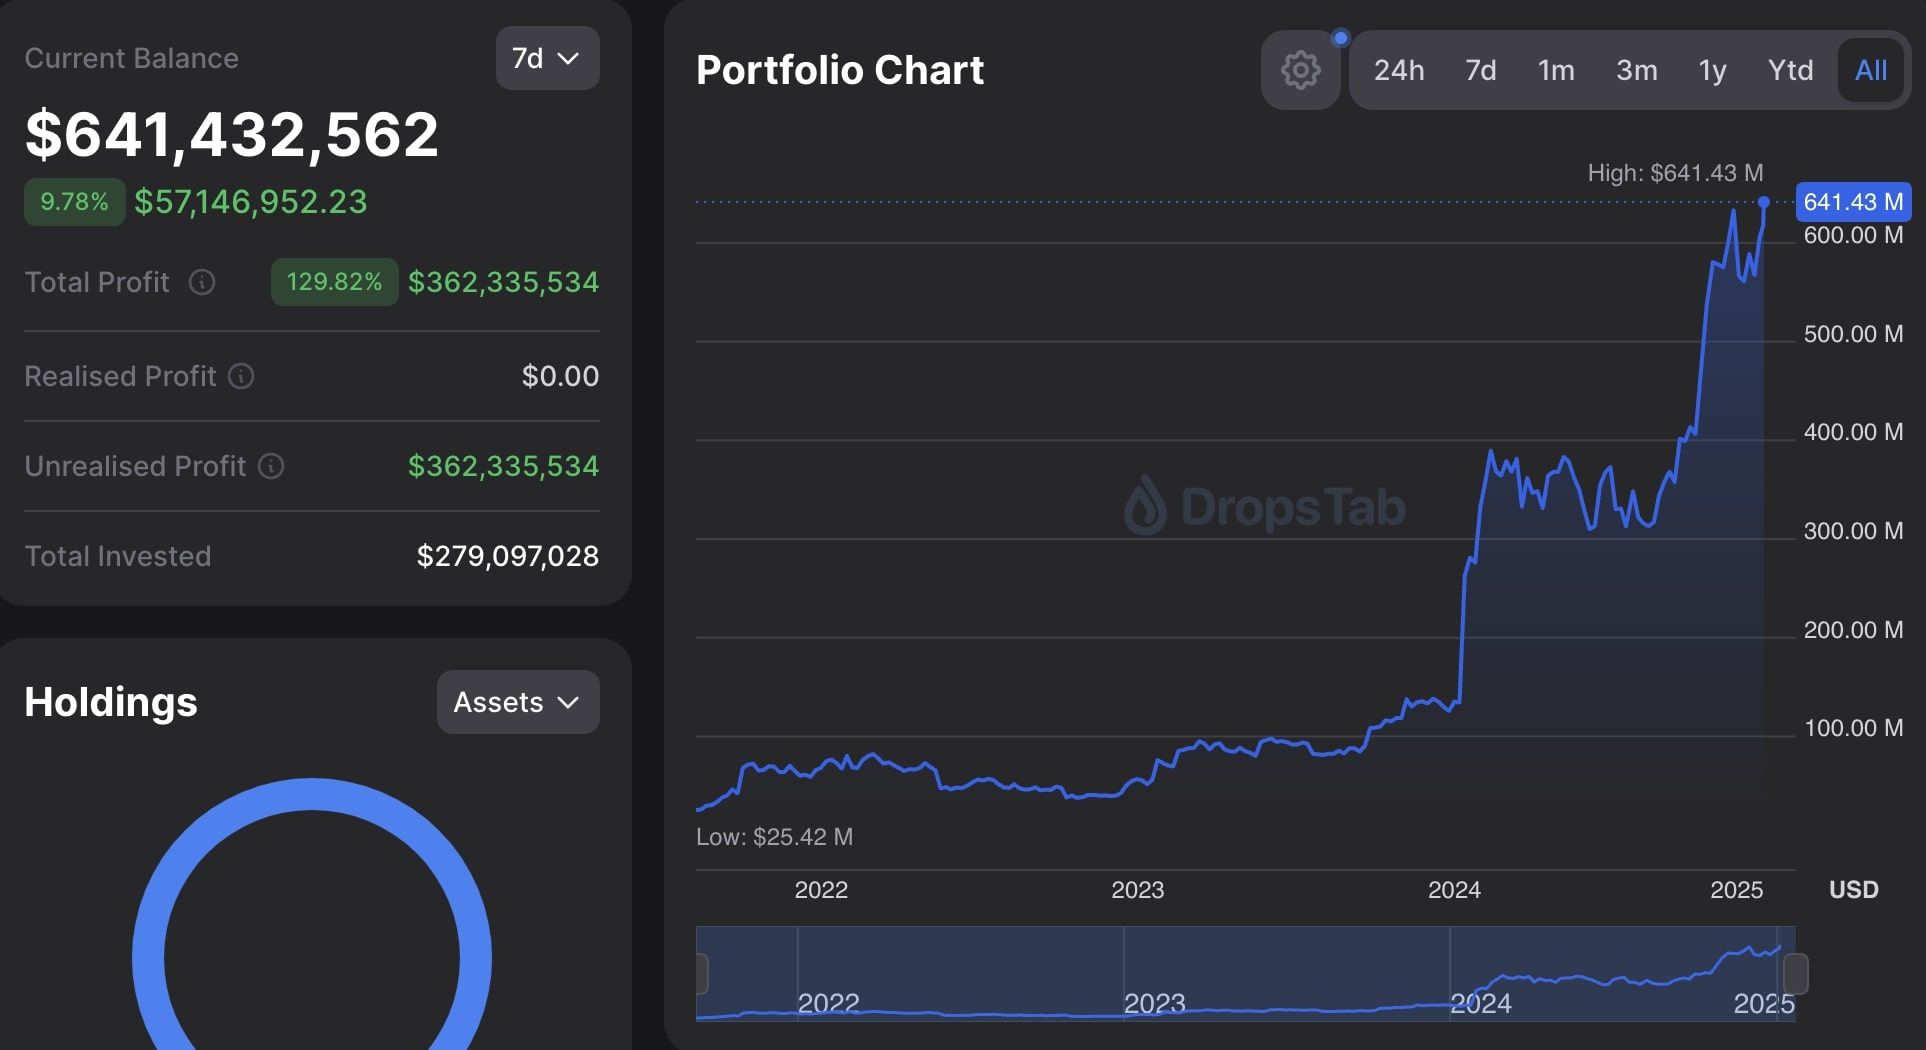
Task: Click the Unrealised Profit info icon
Action: (271, 466)
